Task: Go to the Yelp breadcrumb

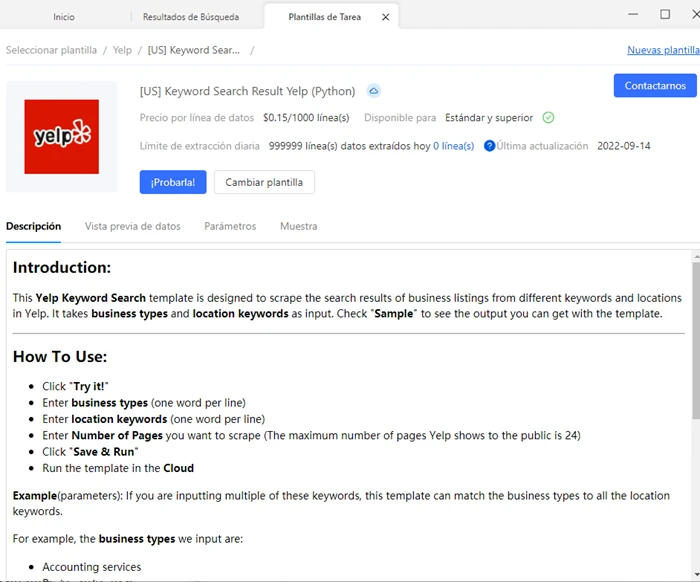Action: click(x=122, y=50)
